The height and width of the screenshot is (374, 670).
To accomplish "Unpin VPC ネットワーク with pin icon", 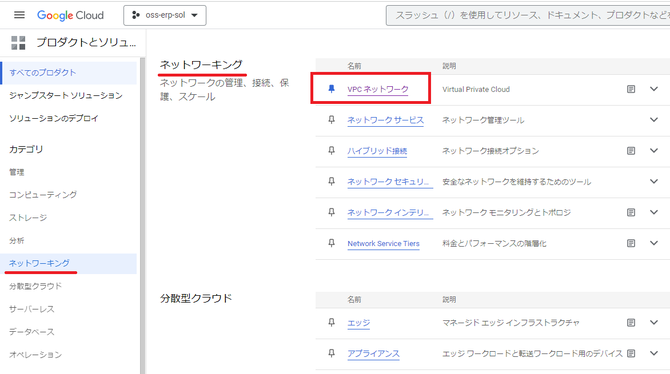I will [x=331, y=89].
